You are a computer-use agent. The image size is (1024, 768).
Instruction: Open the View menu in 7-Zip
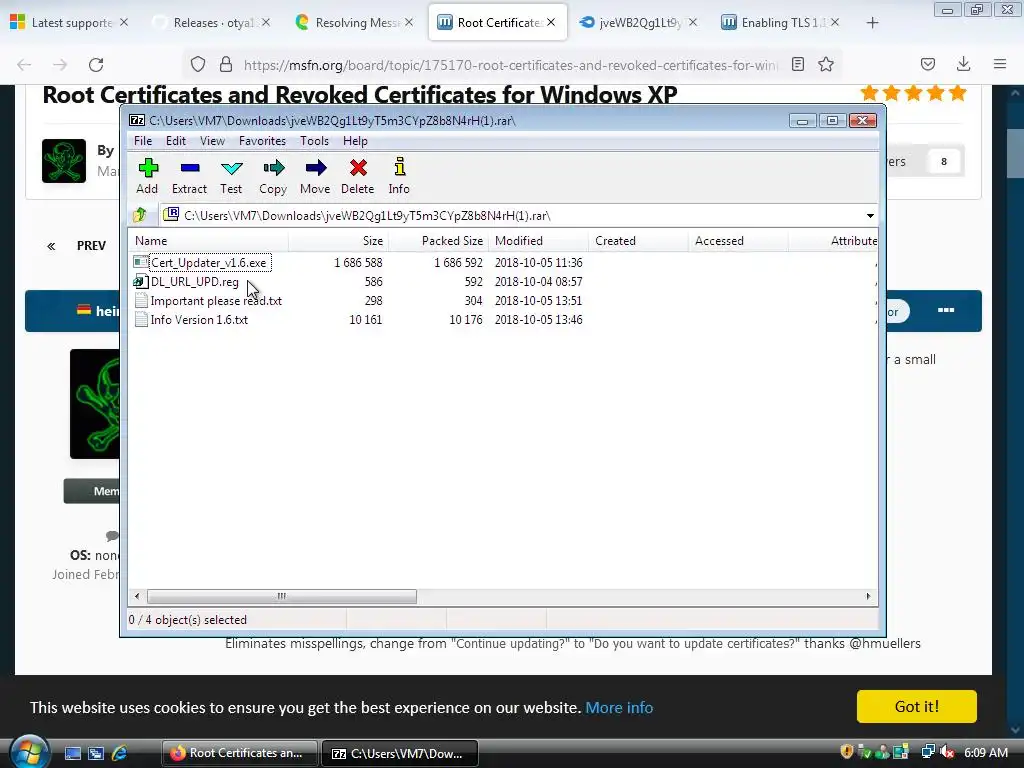pos(212,140)
